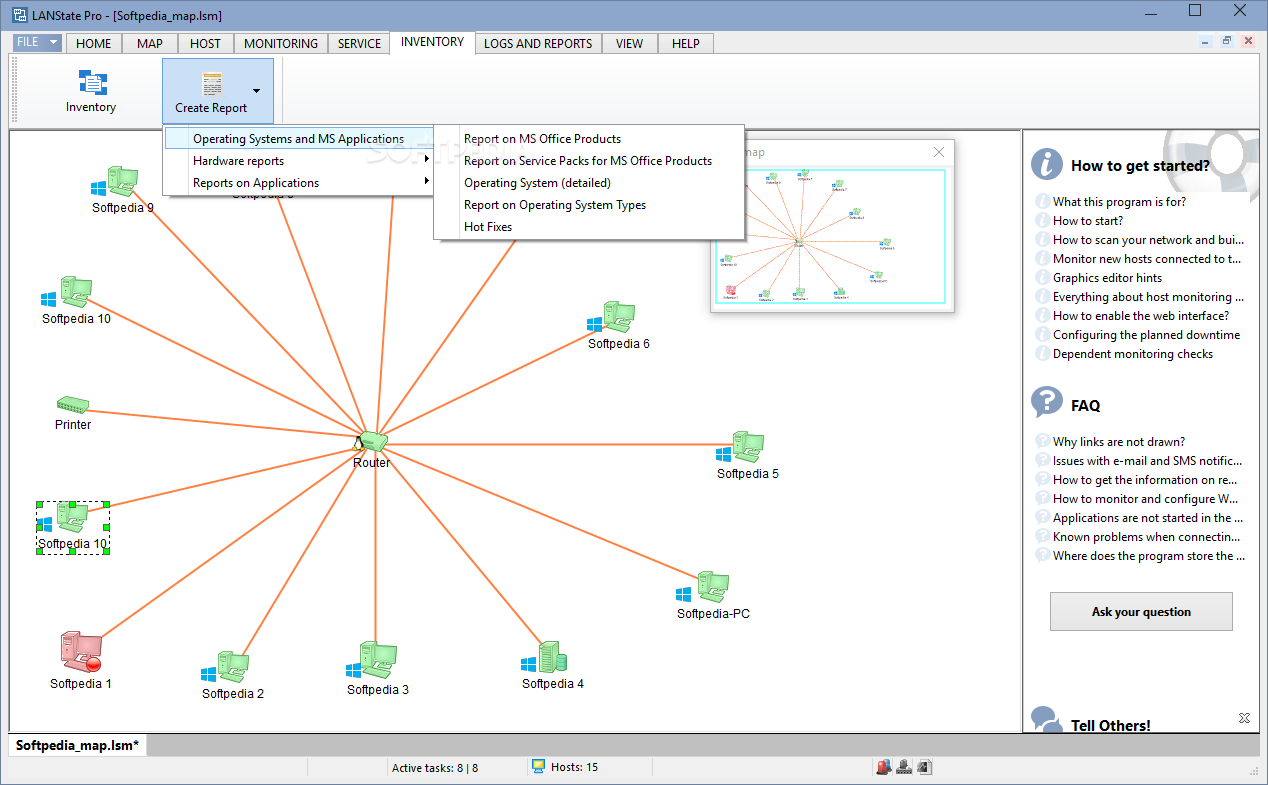Image resolution: width=1268 pixels, height=785 pixels.
Task: Click the 'Hosts: 15' status bar text
Action: click(x=575, y=768)
